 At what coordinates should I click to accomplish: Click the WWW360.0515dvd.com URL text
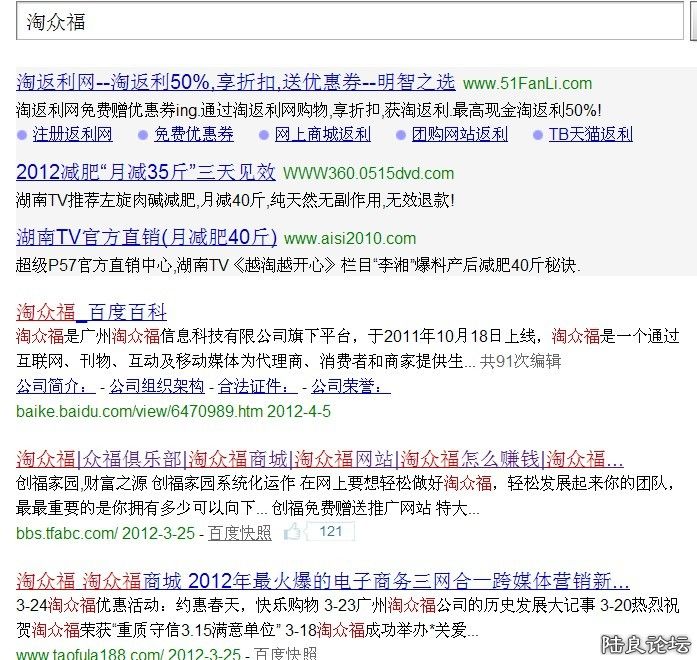pyautogui.click(x=369, y=173)
